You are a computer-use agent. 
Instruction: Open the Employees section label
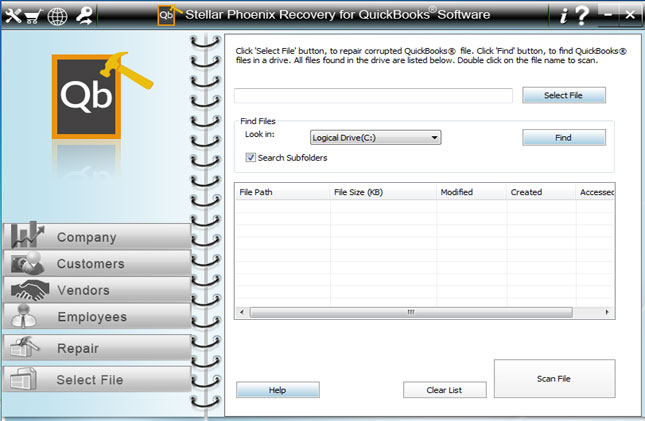tap(92, 317)
